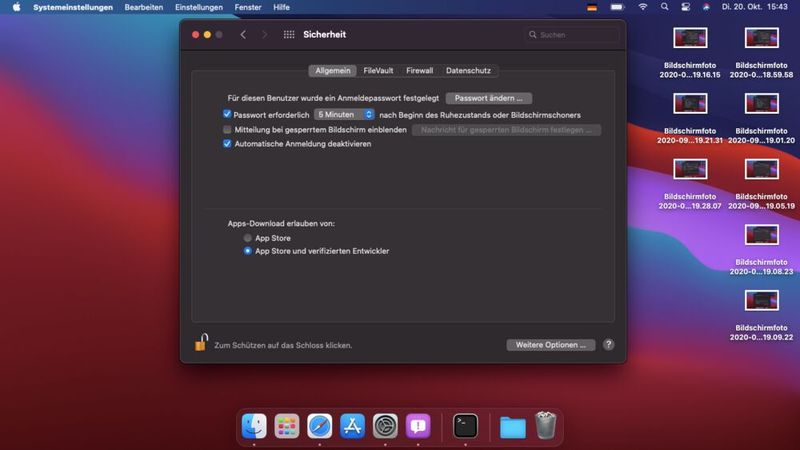Open the Hilfe menu

[281, 7]
